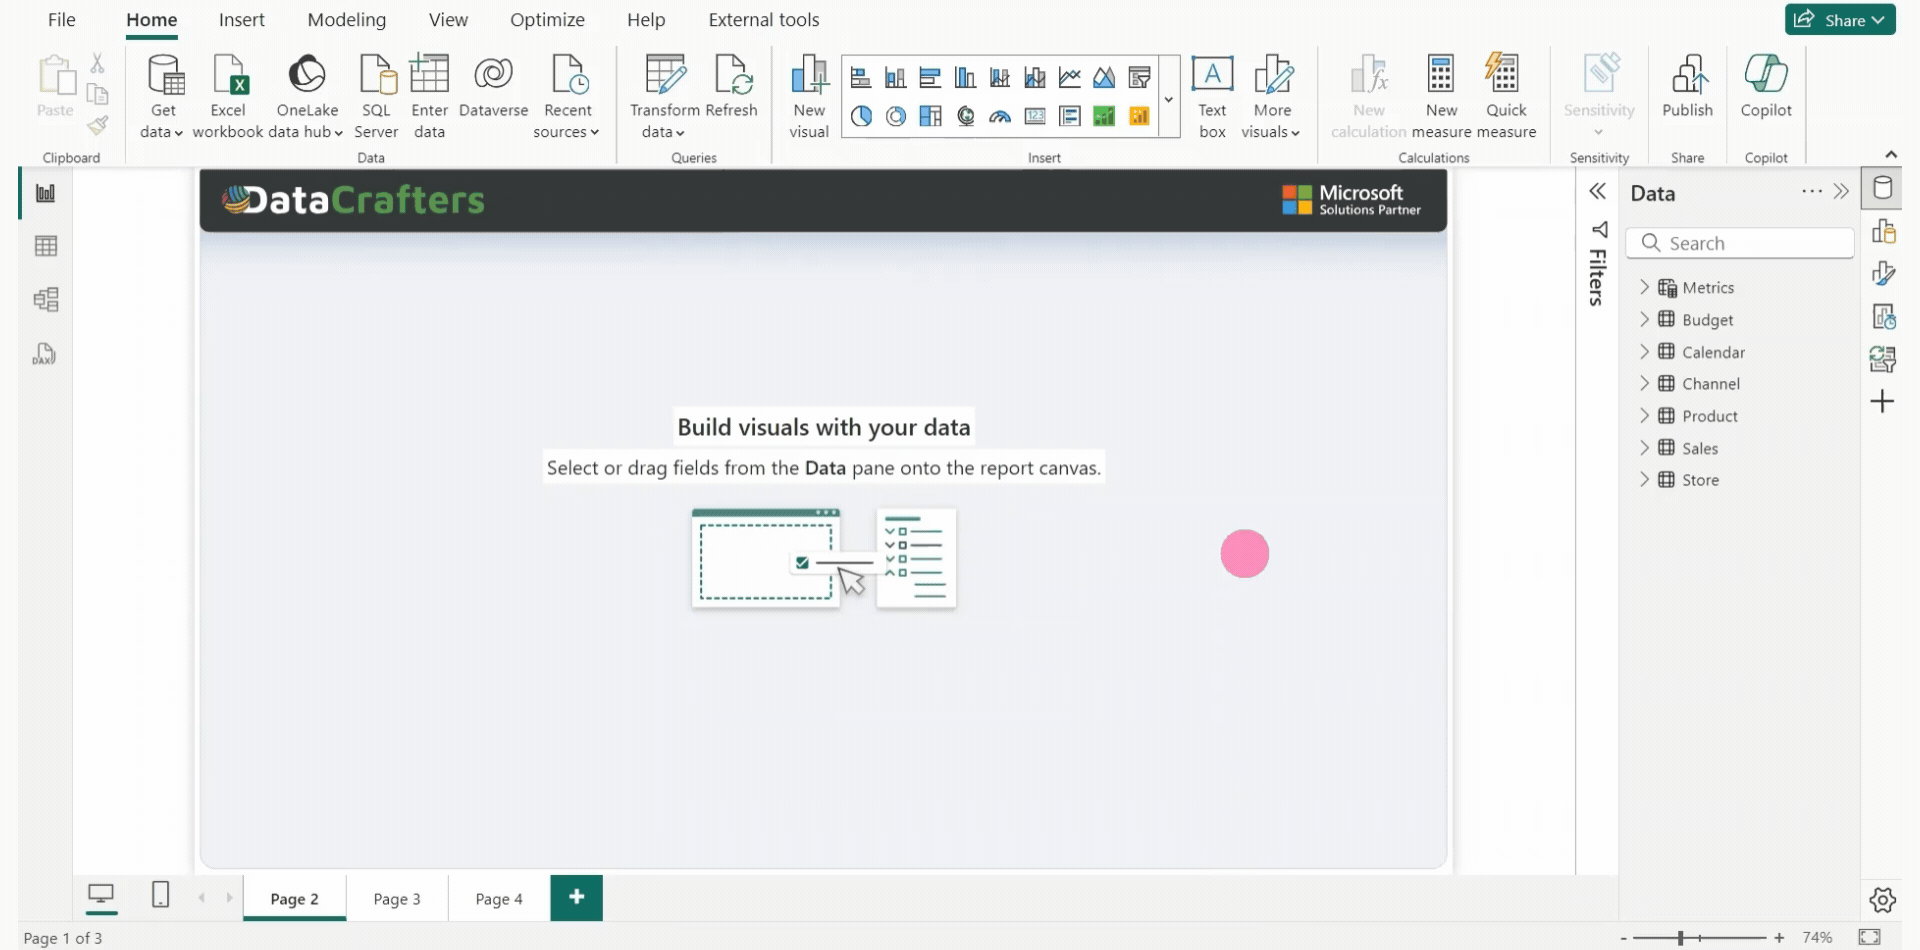1920x950 pixels.
Task: Open Model view in left sidebar
Action: click(x=46, y=300)
